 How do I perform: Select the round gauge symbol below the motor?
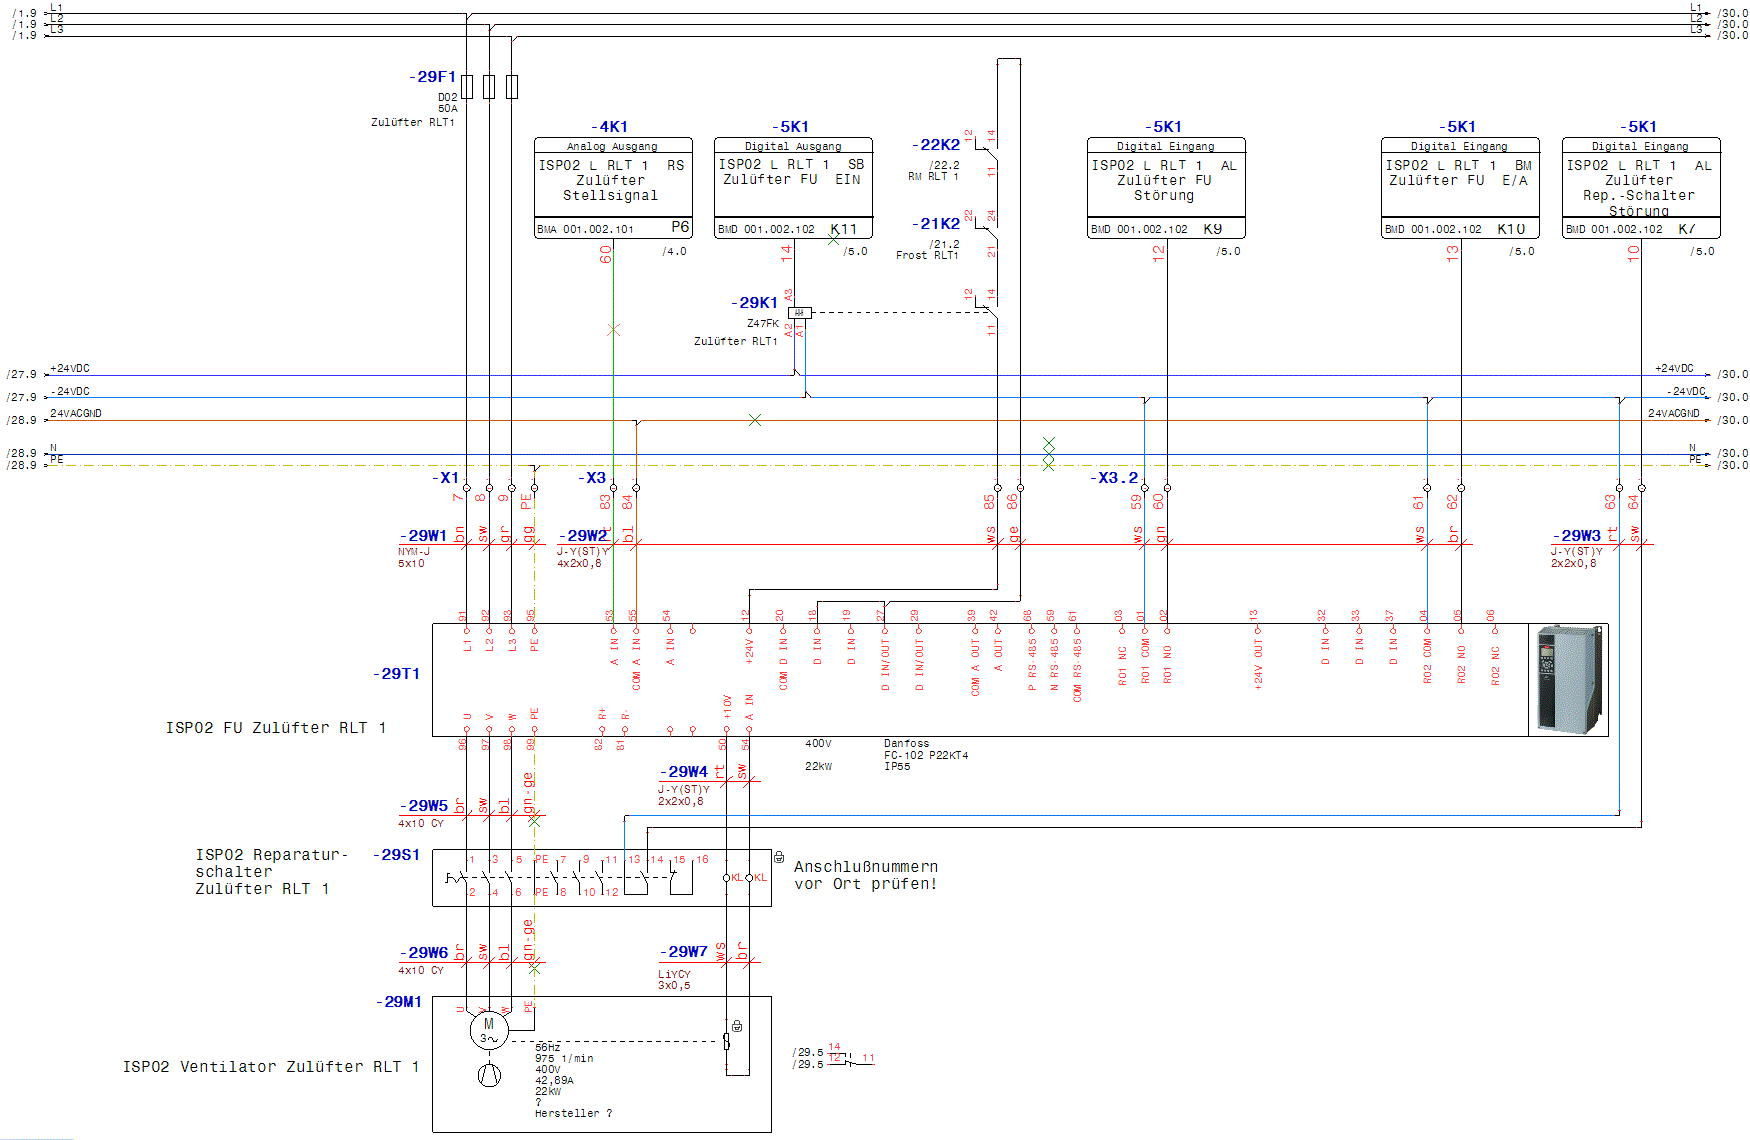click(x=489, y=1076)
